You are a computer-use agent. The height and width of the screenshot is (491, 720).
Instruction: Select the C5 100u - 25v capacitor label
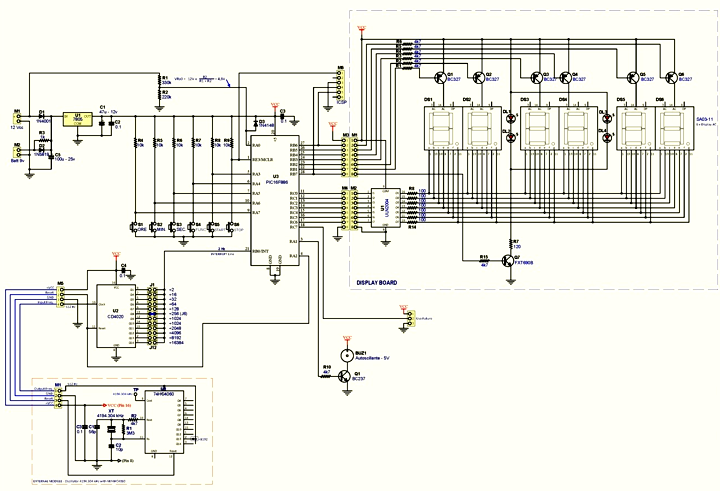65,157
